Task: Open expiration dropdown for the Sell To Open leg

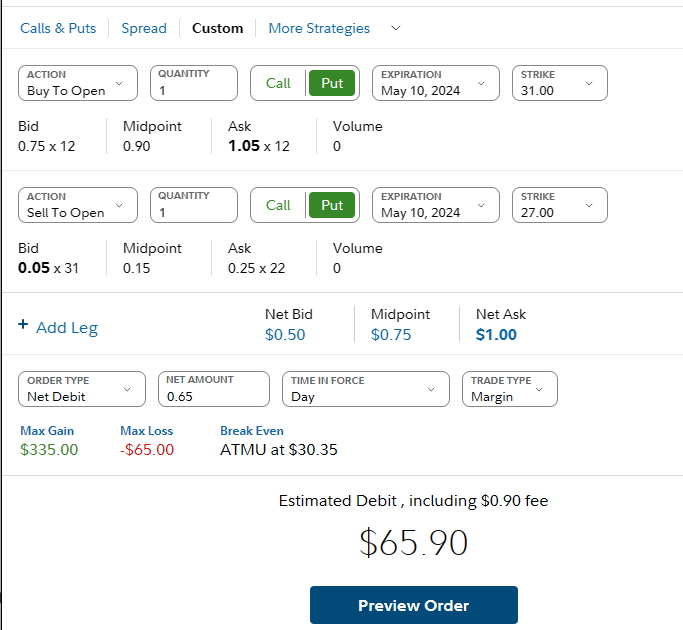Action: pos(436,205)
